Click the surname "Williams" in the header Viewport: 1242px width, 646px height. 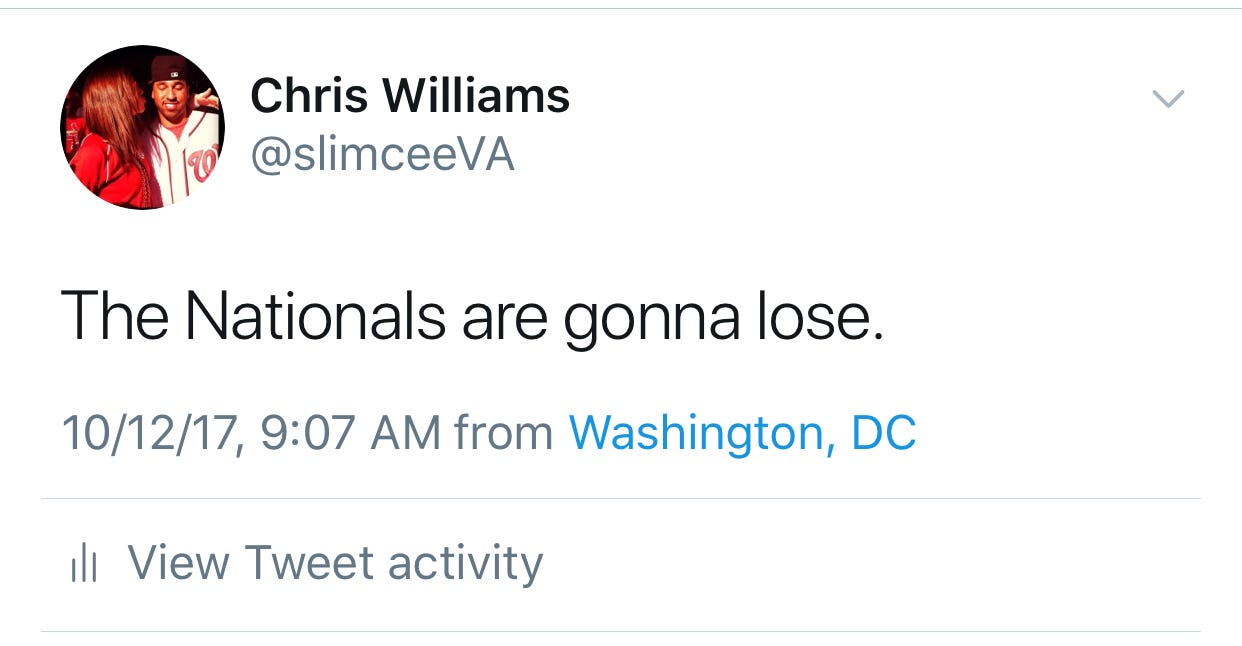[x=476, y=96]
